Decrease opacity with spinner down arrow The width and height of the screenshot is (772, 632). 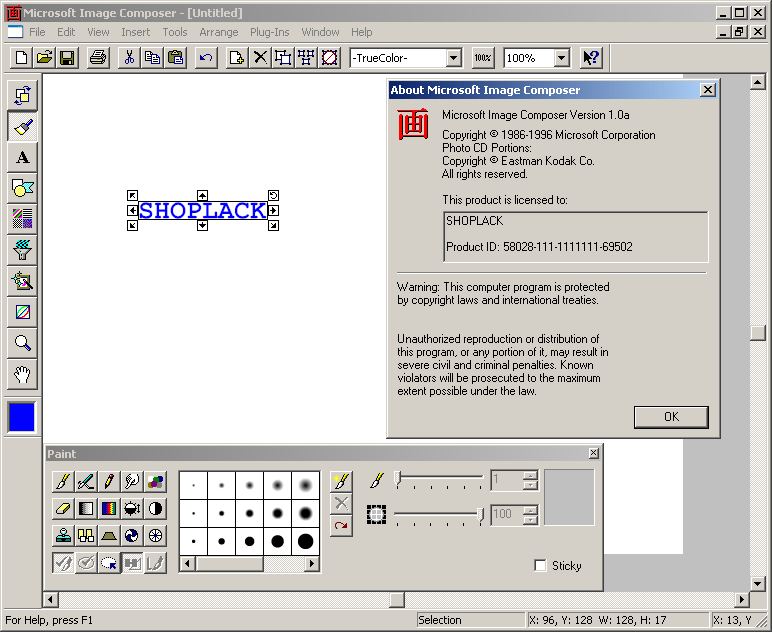coord(530,519)
